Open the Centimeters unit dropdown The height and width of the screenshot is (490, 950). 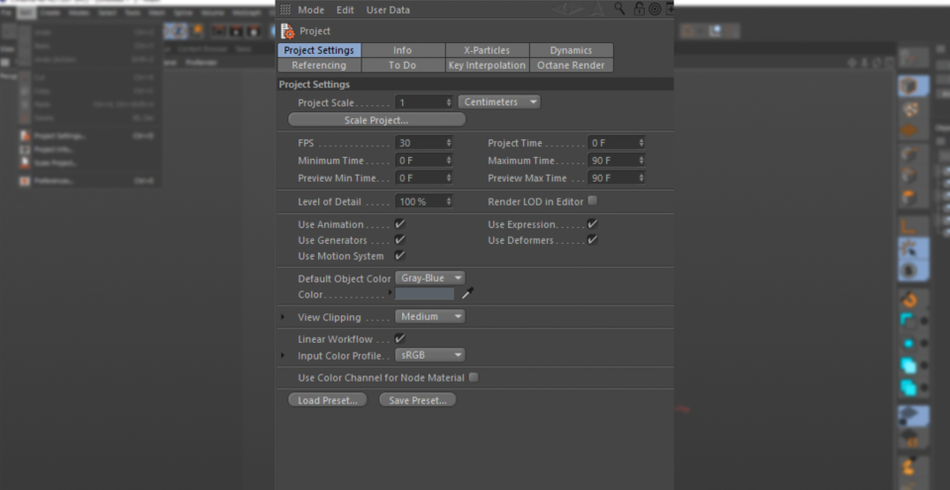click(x=499, y=102)
